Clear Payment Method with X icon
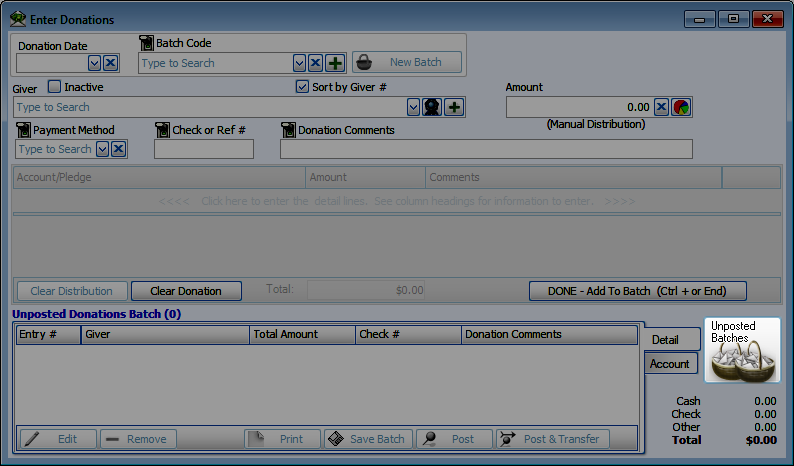Viewport: 794px width, 466px height. tap(118, 149)
